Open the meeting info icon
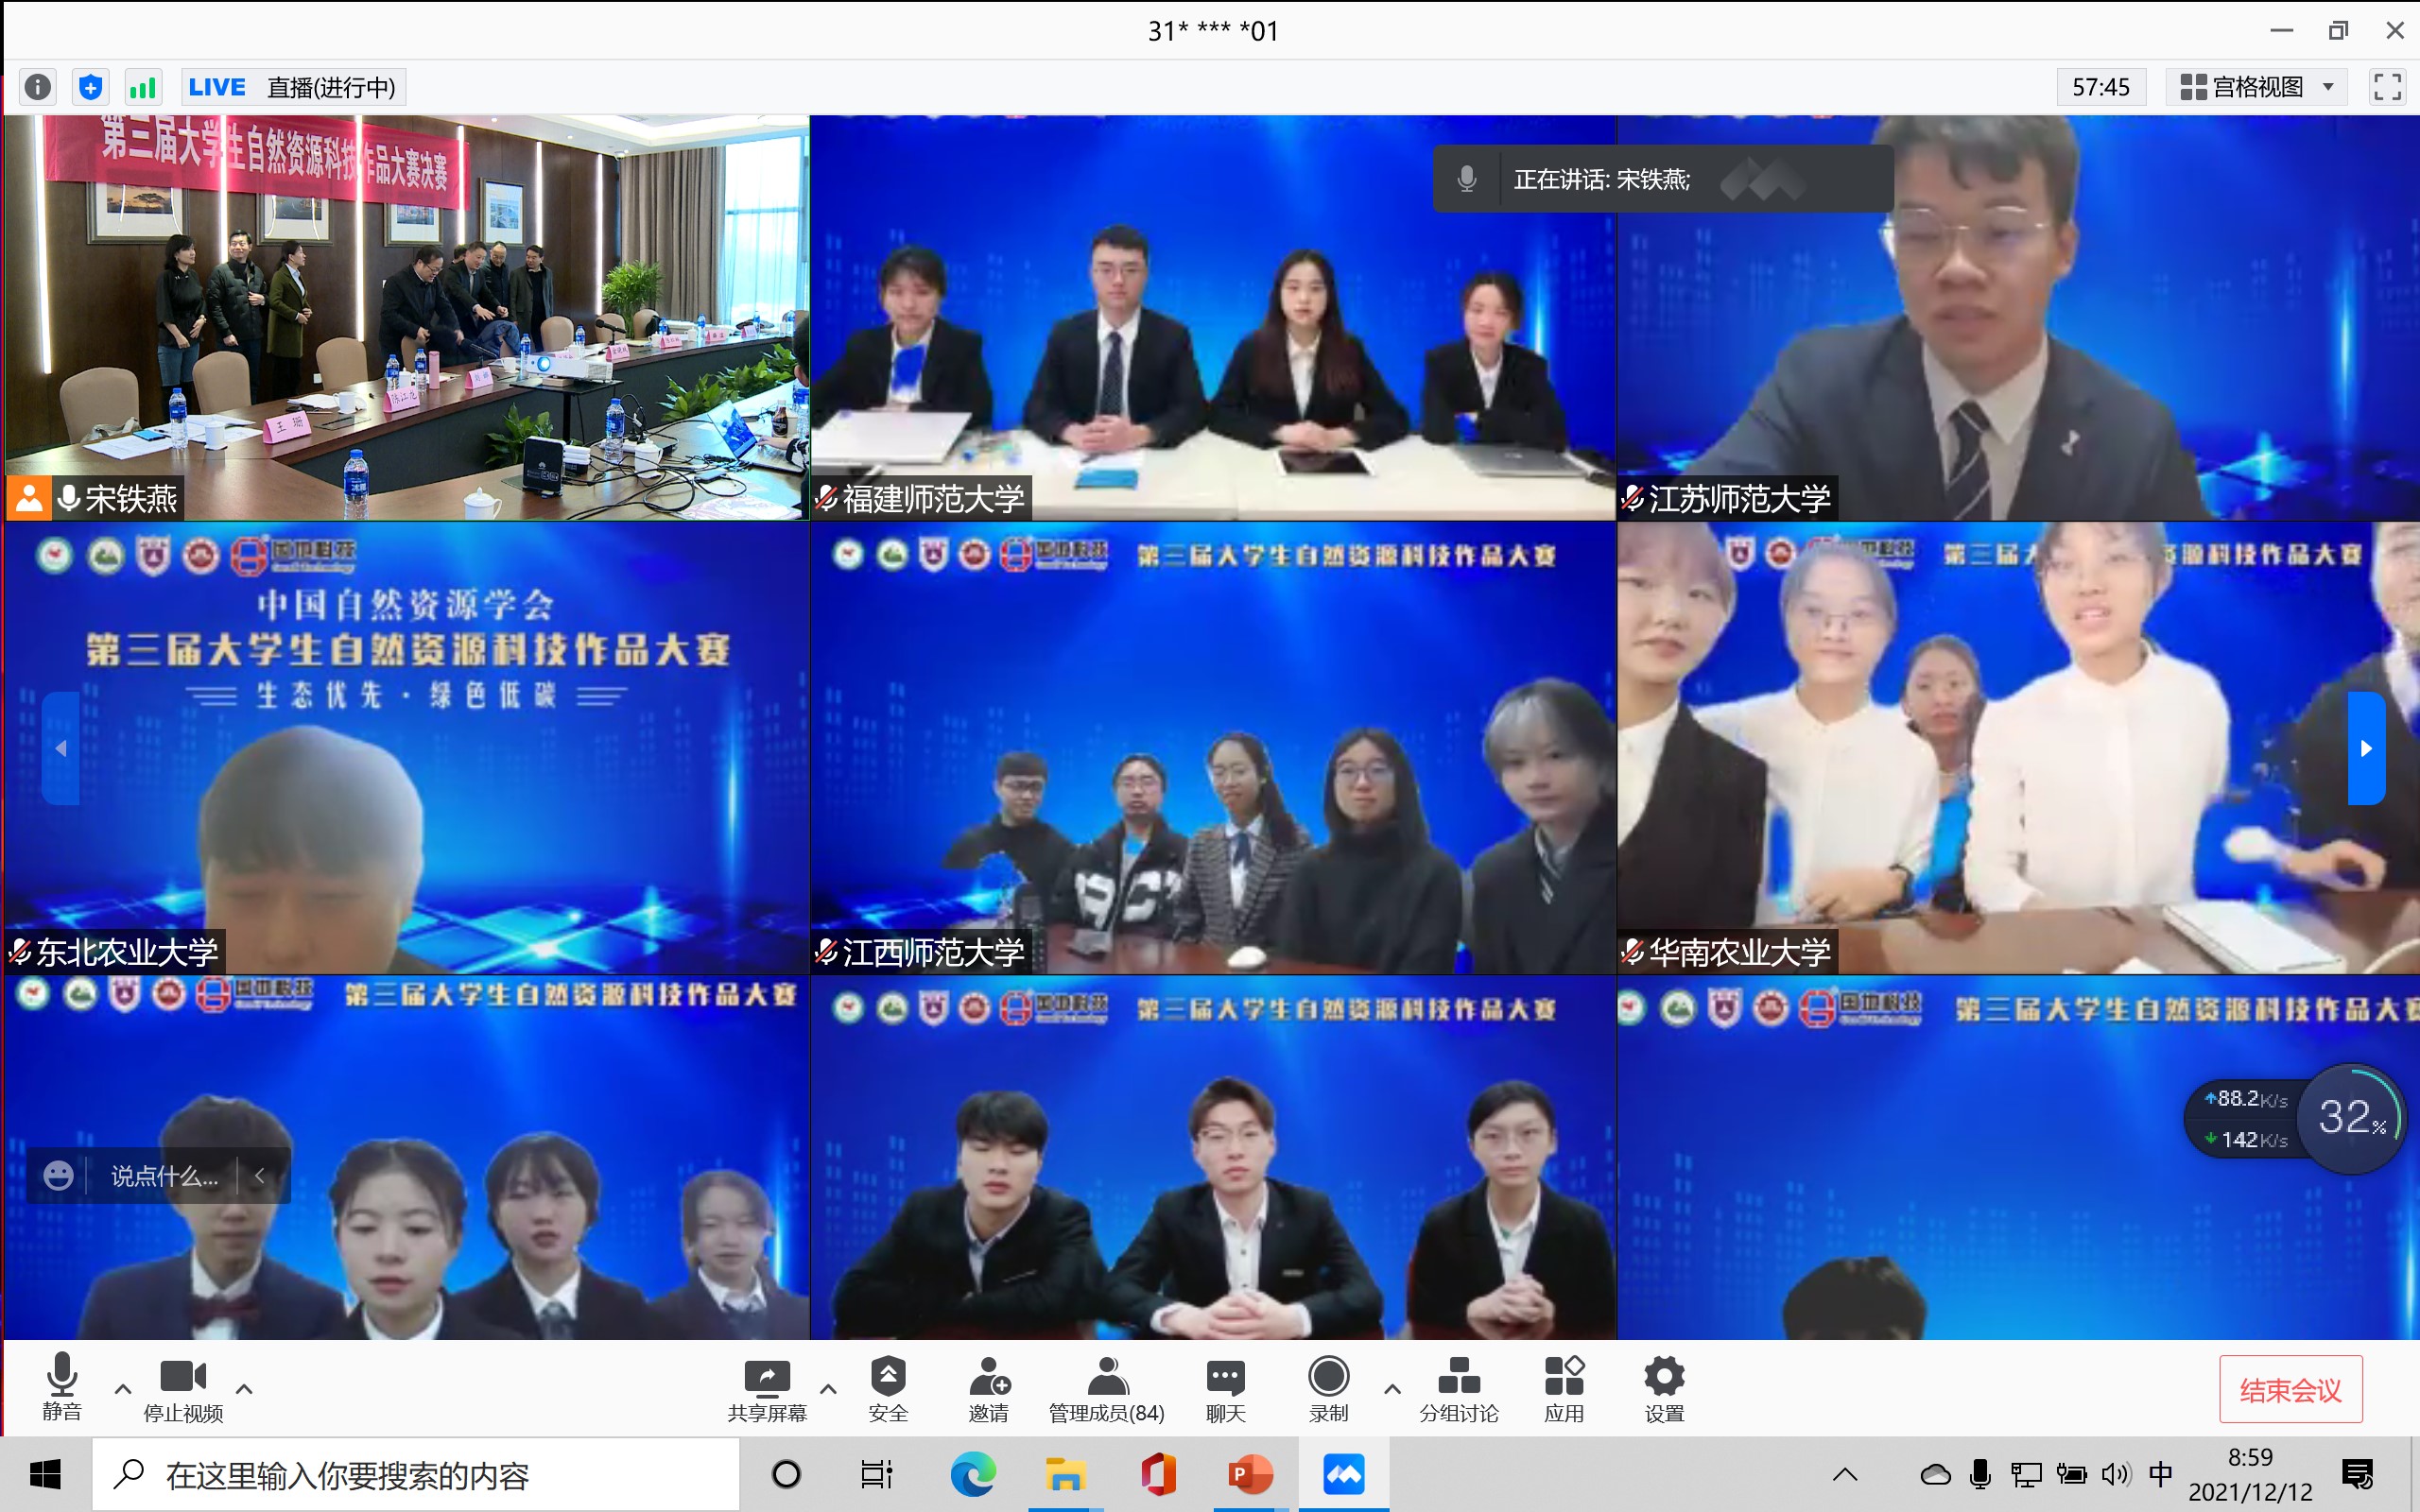Screen dimensions: 2420x1512 [38, 87]
